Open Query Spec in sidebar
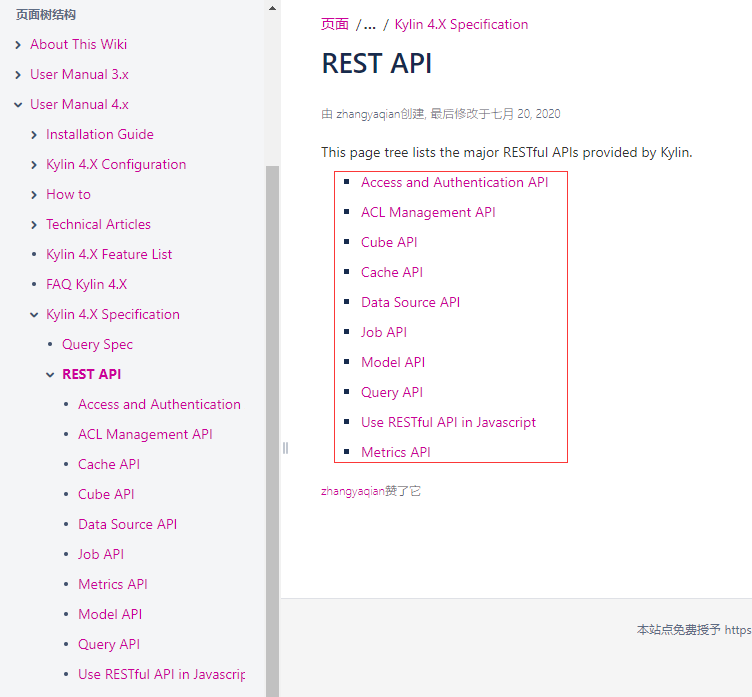 coord(97,344)
